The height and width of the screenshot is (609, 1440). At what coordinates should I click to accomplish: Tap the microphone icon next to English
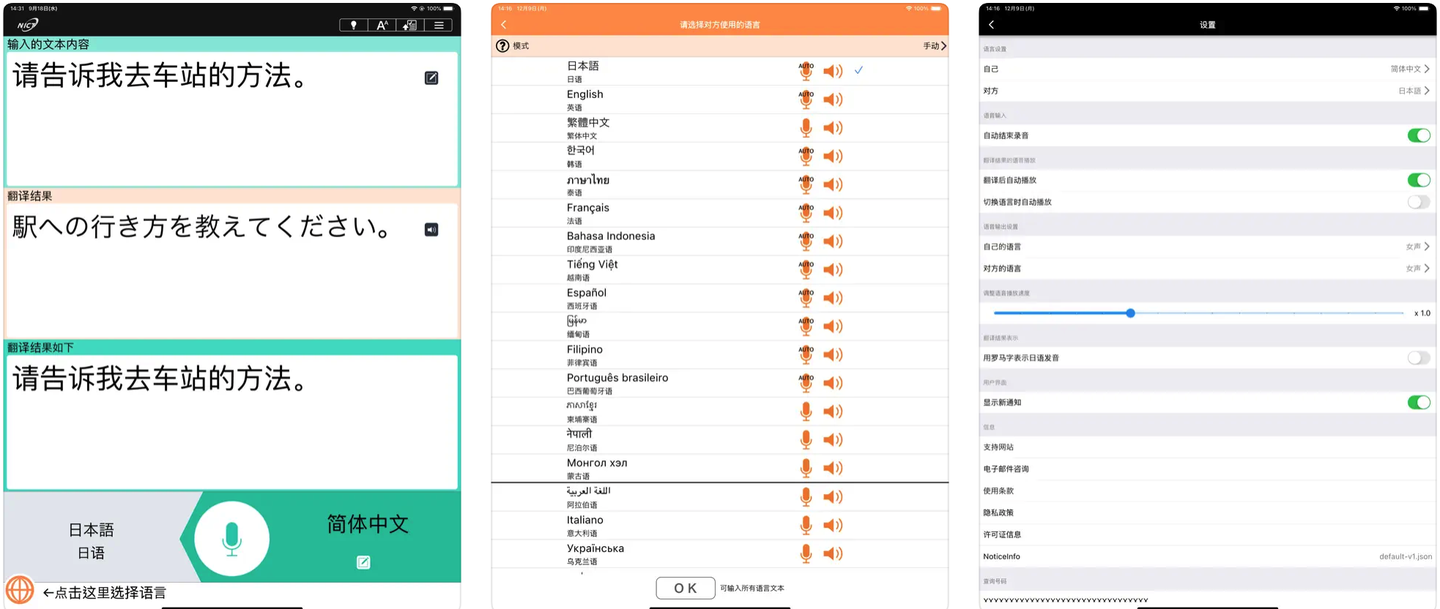click(805, 99)
